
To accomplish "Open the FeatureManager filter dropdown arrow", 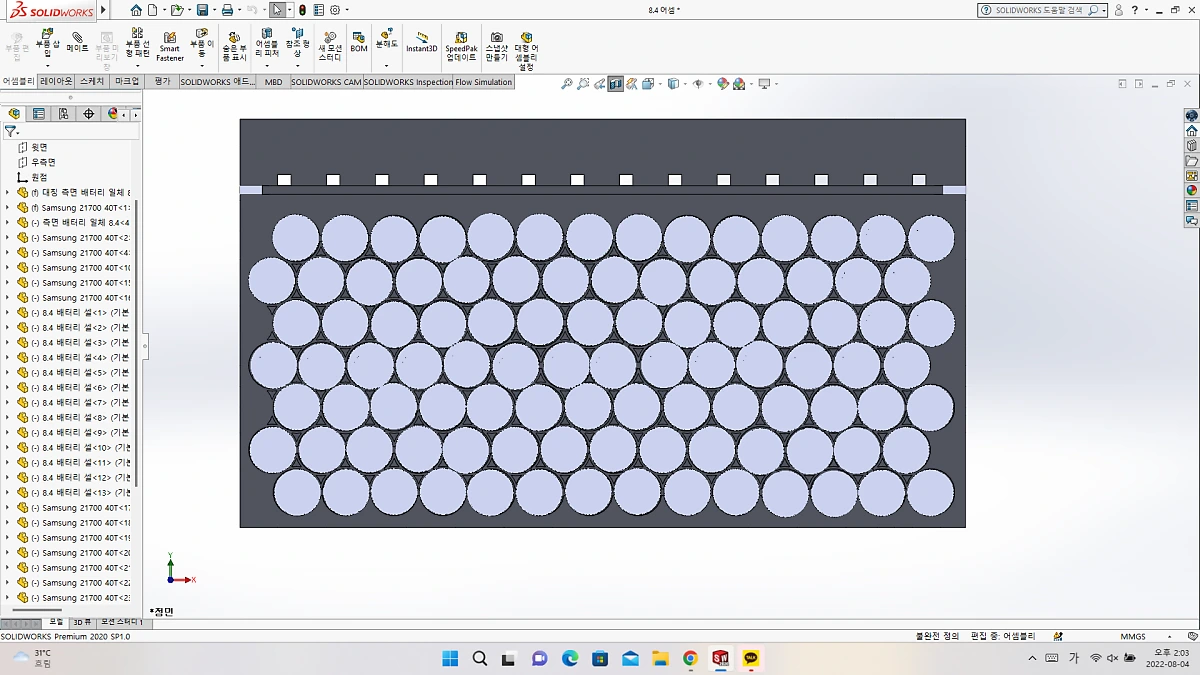I will click(x=18, y=129).
